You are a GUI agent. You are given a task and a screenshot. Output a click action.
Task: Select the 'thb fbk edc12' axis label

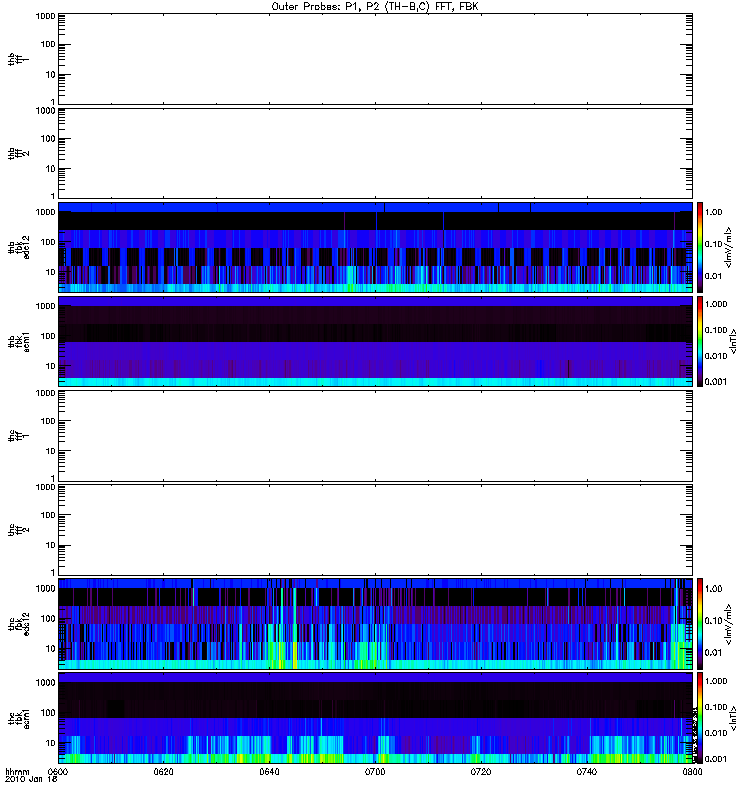coord(19,247)
